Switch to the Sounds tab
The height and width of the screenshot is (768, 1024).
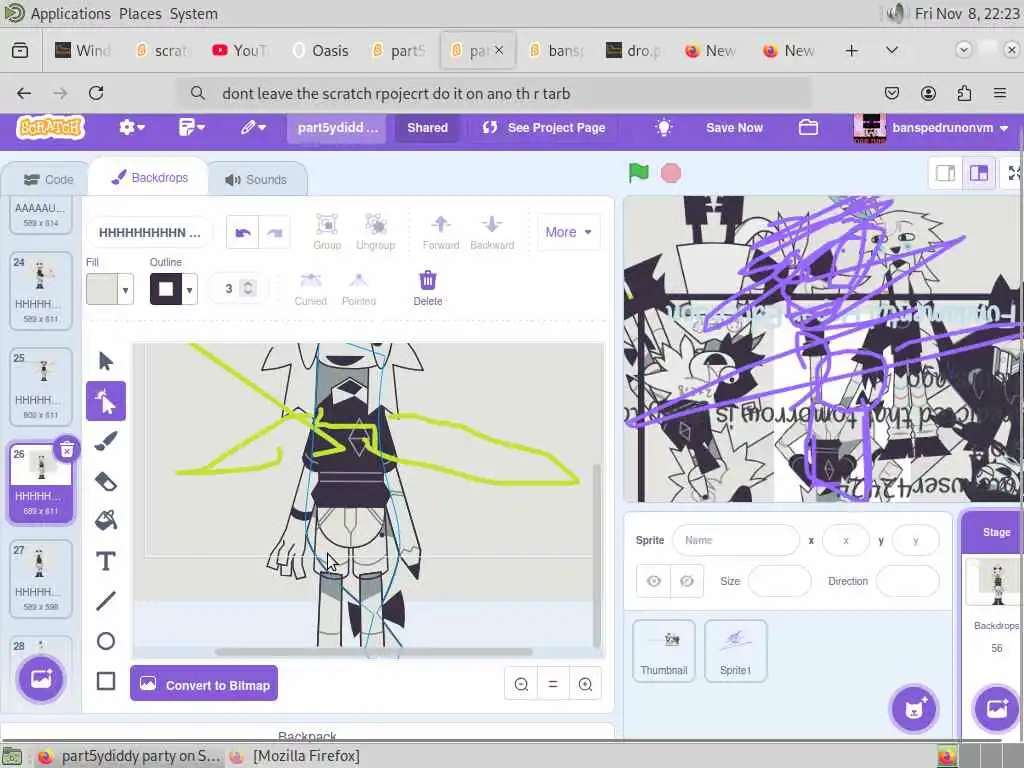(257, 180)
